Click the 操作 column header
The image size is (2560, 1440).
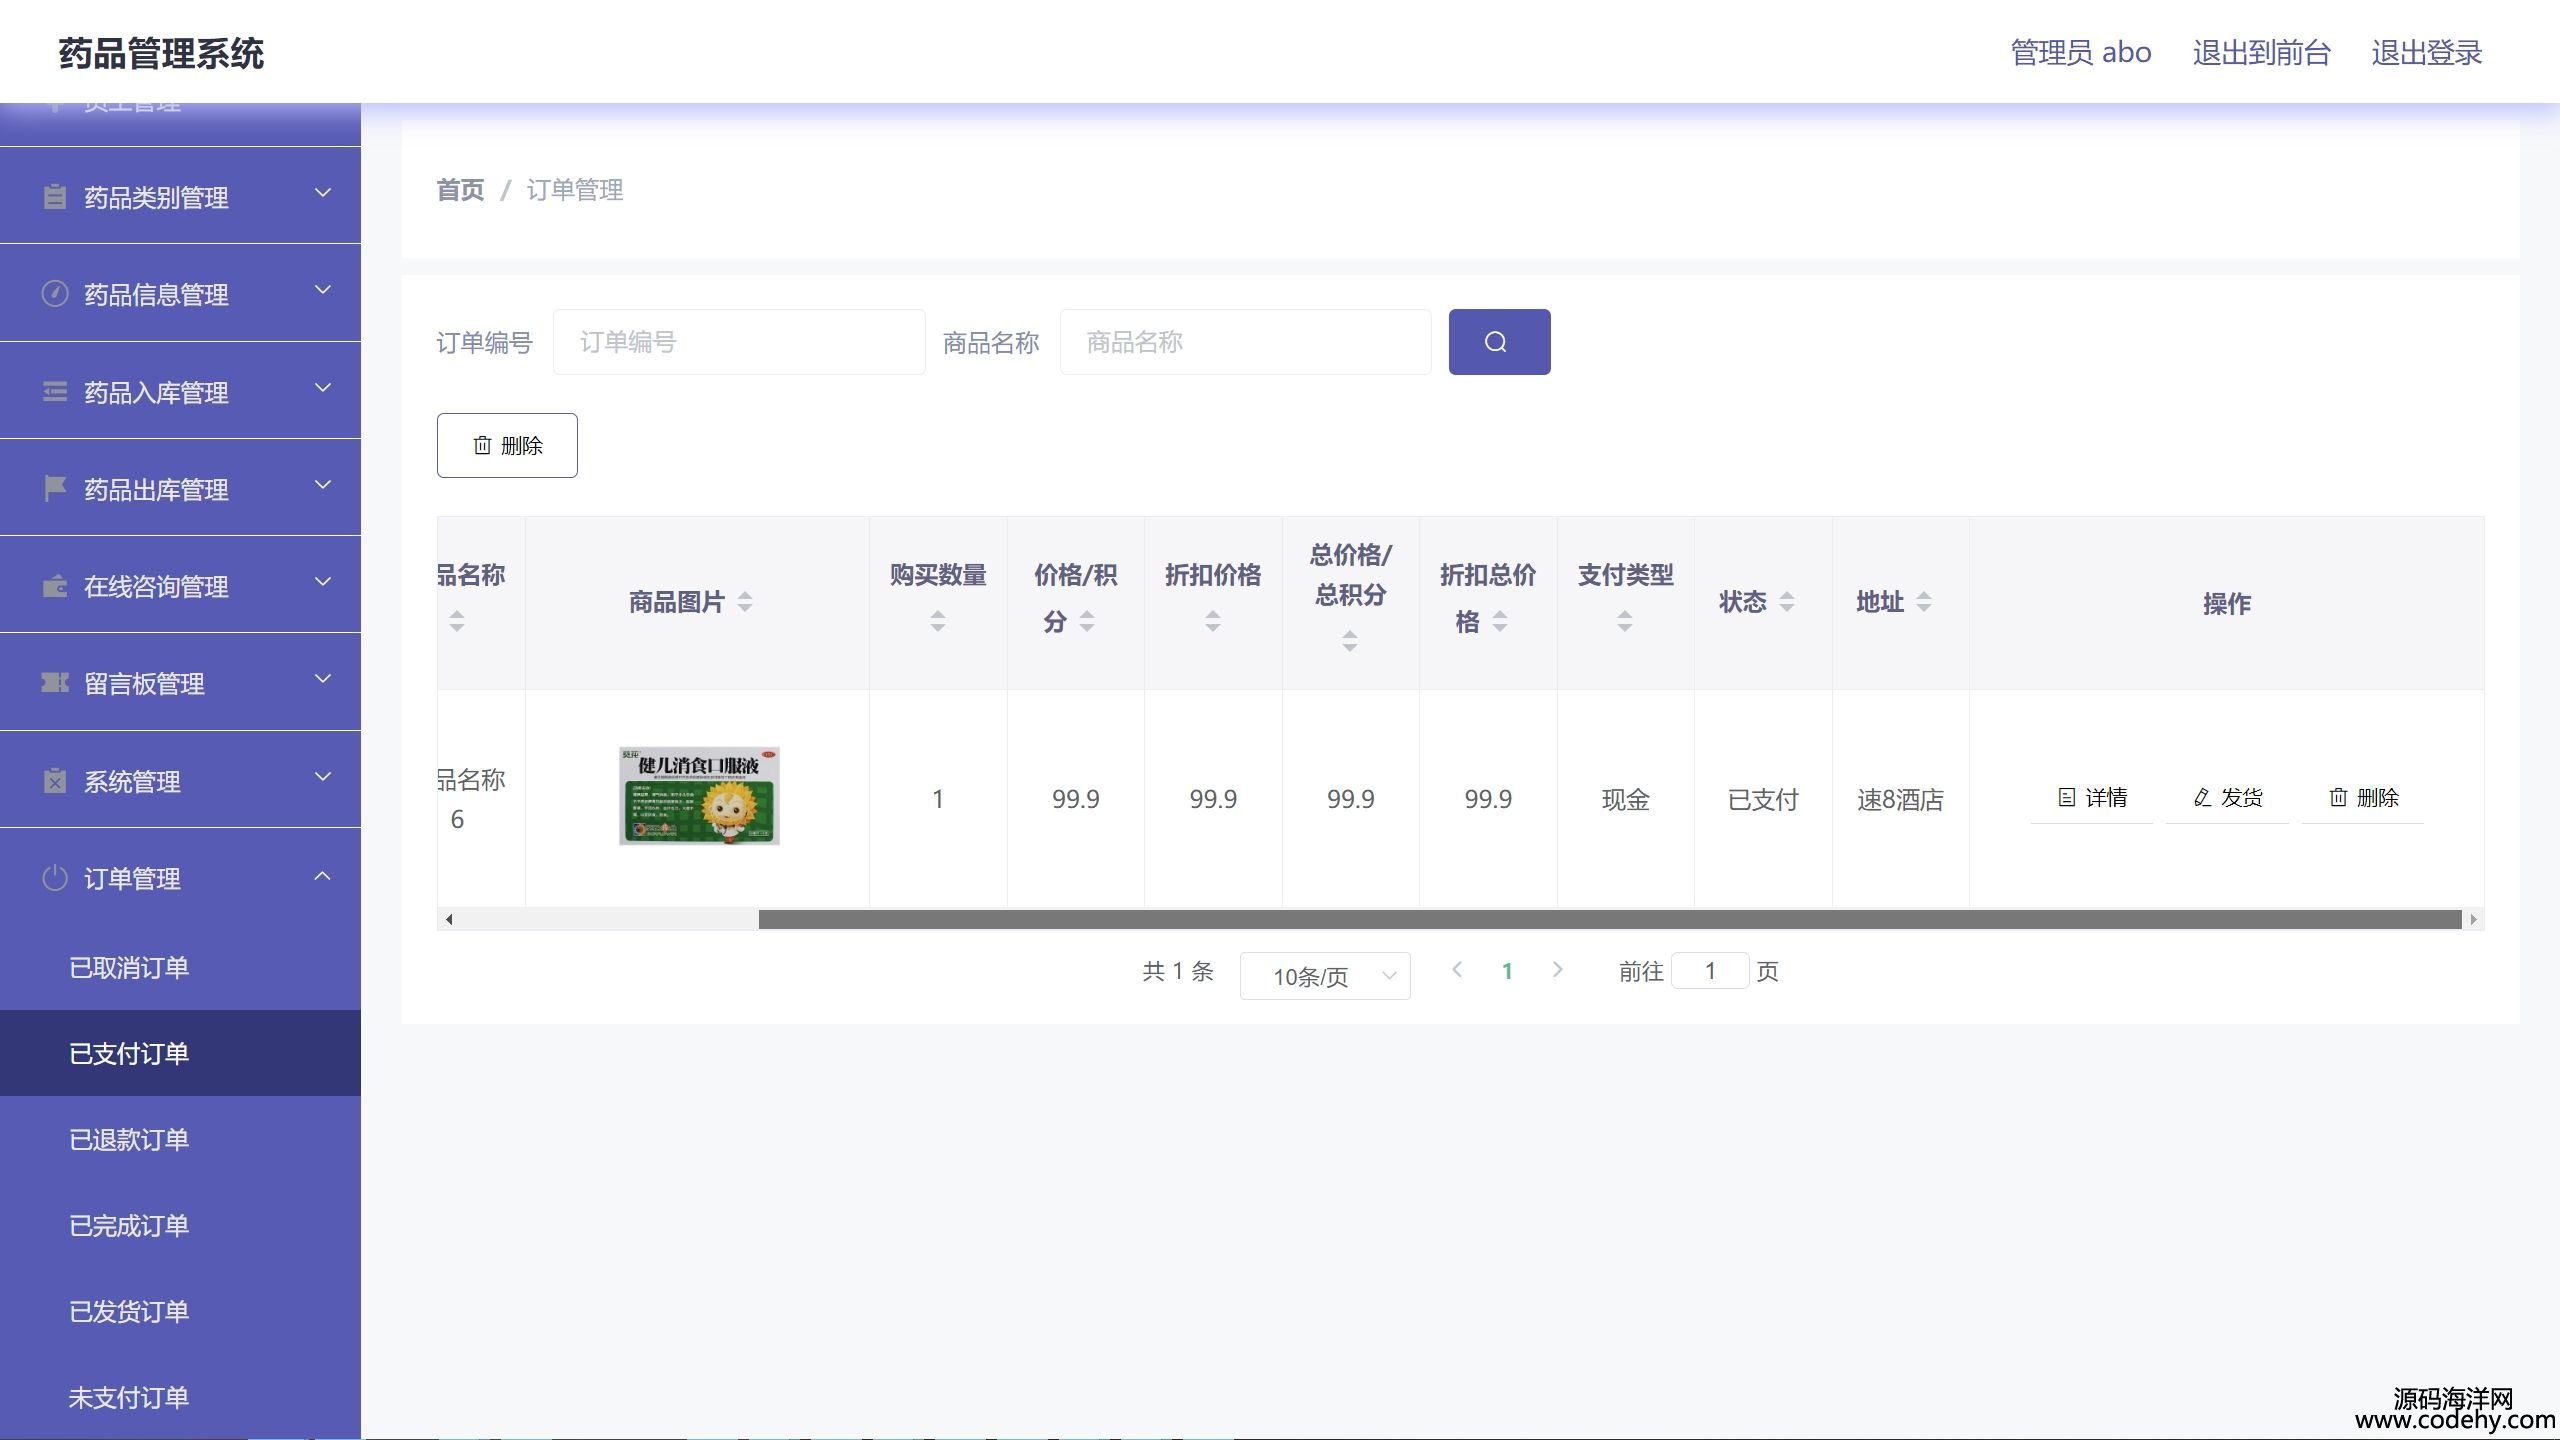tap(2227, 603)
